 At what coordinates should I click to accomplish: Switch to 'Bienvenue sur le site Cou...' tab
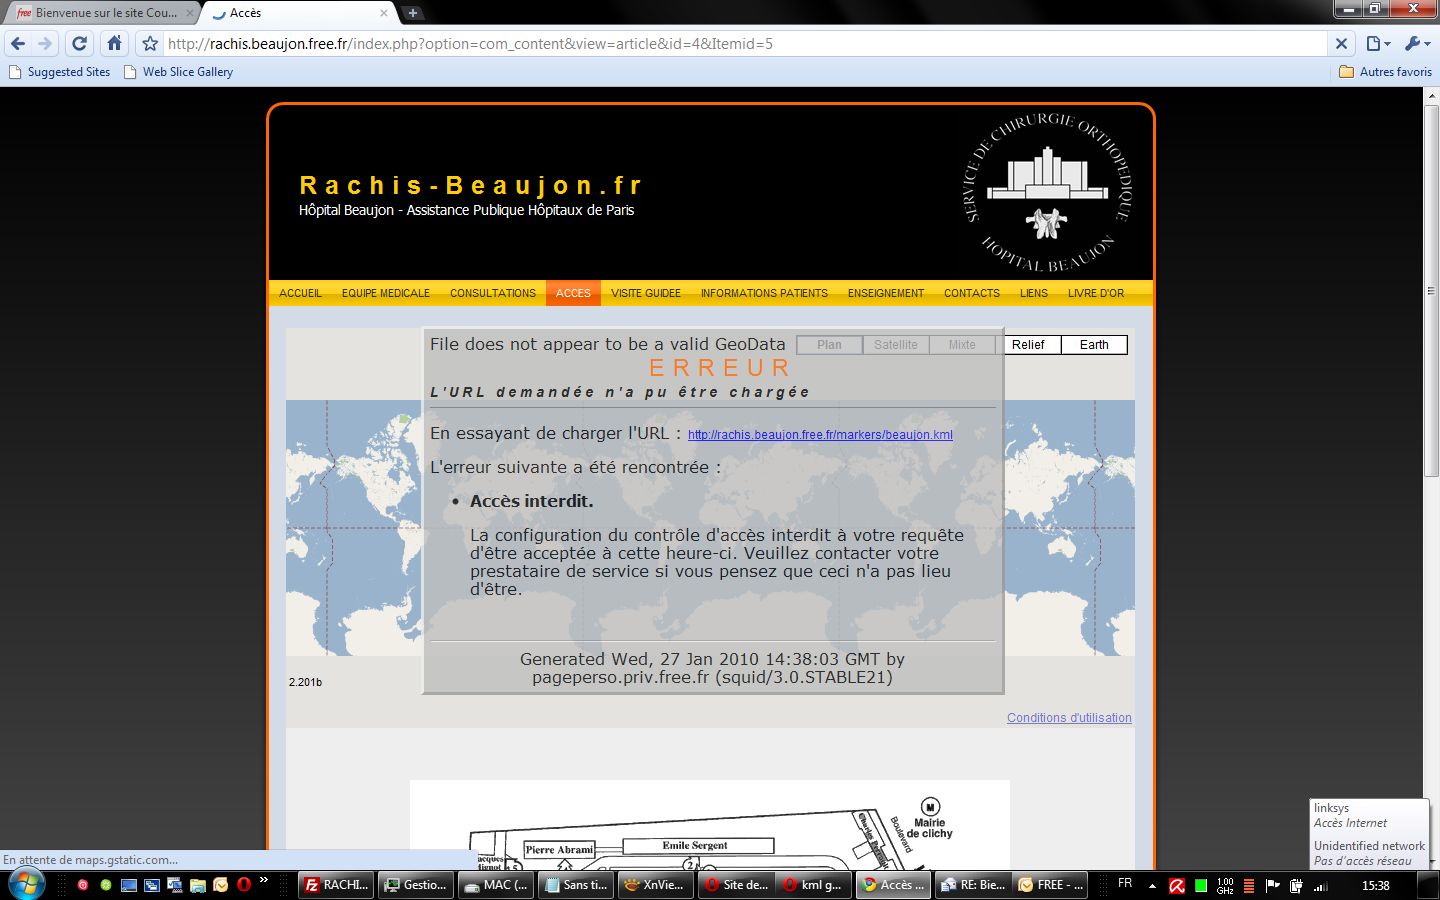(x=100, y=13)
